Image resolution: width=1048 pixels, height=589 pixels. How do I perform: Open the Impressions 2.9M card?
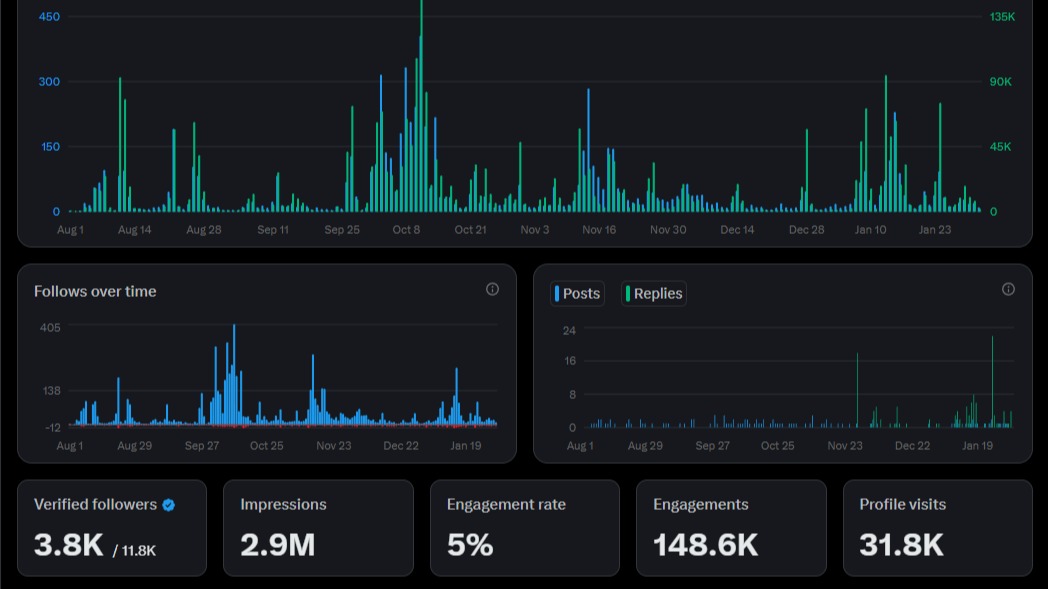pos(318,528)
